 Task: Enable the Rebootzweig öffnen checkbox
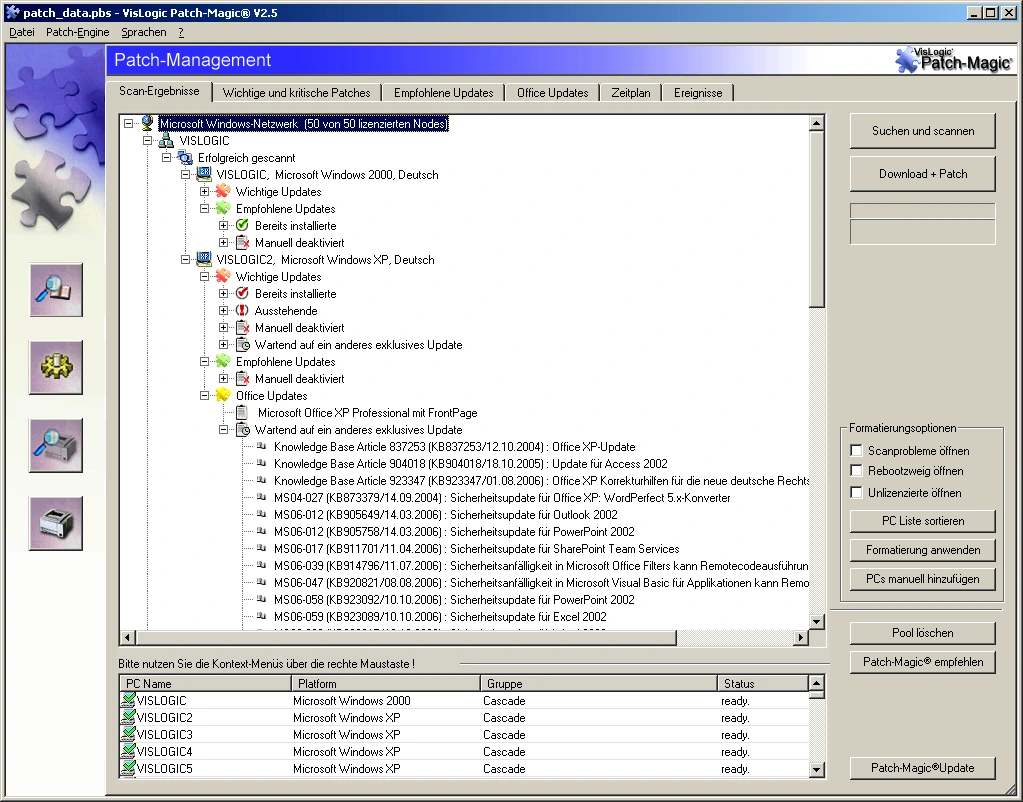(x=857, y=470)
